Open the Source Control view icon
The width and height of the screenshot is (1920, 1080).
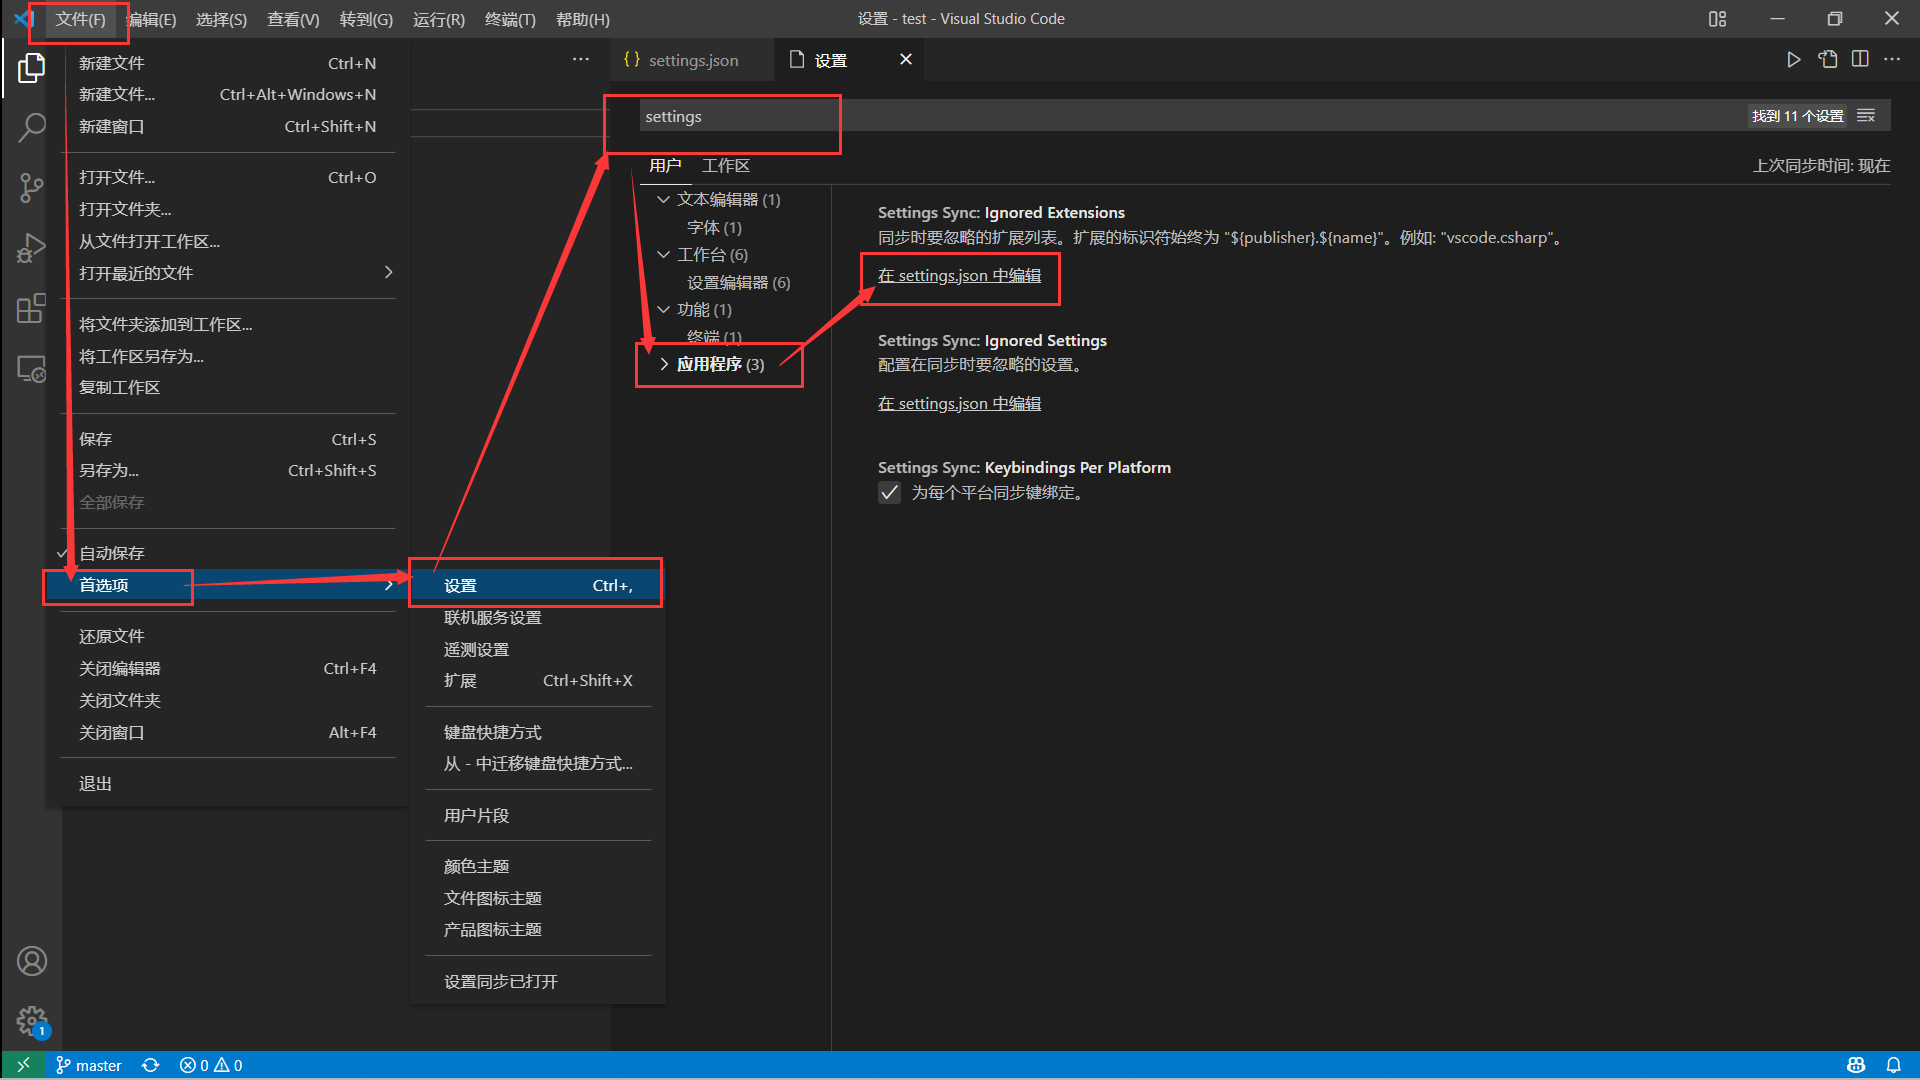point(31,187)
